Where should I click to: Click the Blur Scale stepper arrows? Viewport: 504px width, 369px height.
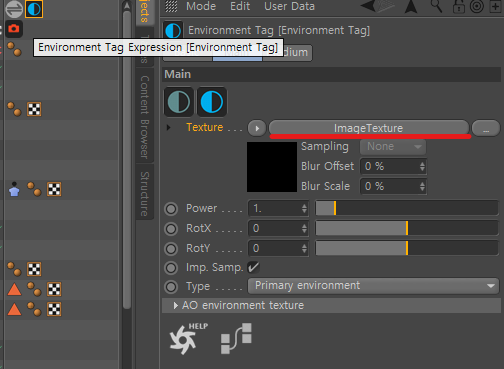click(x=422, y=187)
